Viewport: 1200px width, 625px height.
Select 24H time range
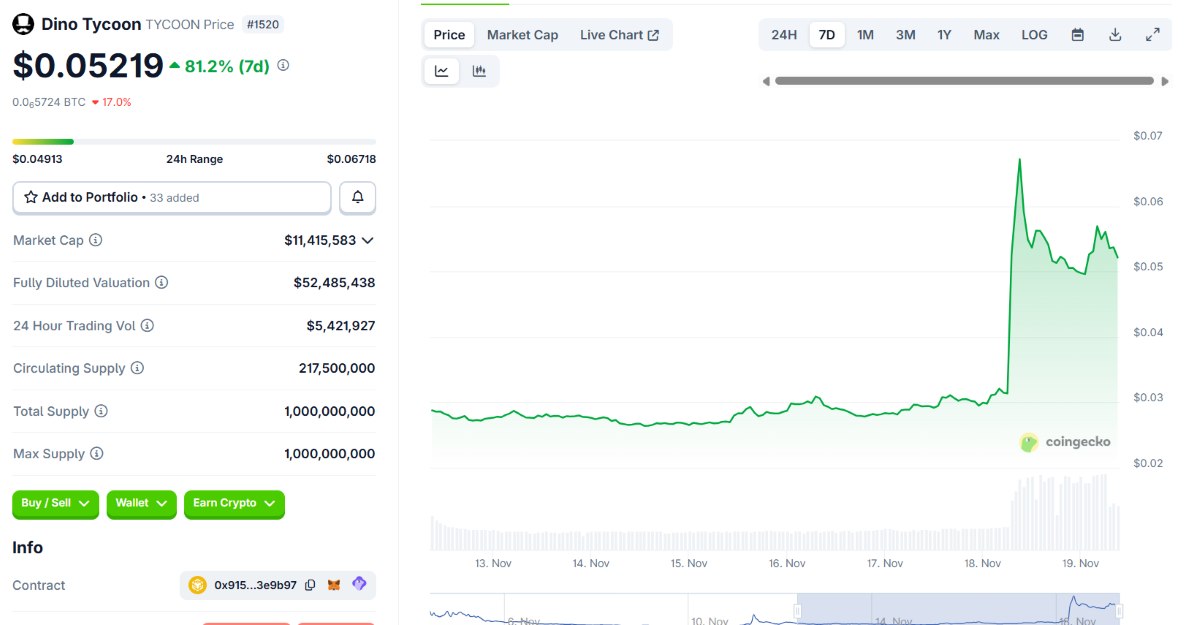(784, 35)
